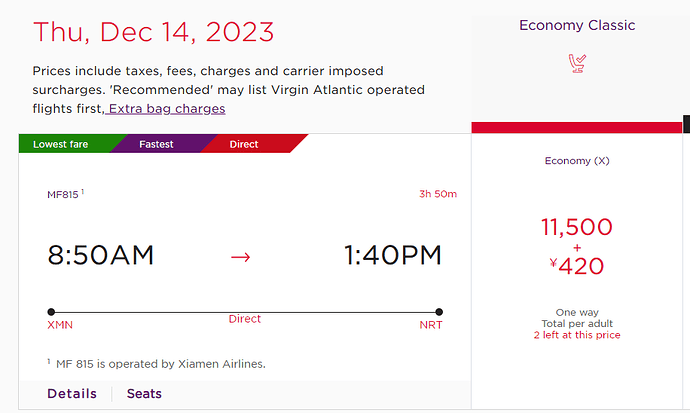This screenshot has width=690, height=413.
Task: Open the flight Details tab
Action: point(72,393)
